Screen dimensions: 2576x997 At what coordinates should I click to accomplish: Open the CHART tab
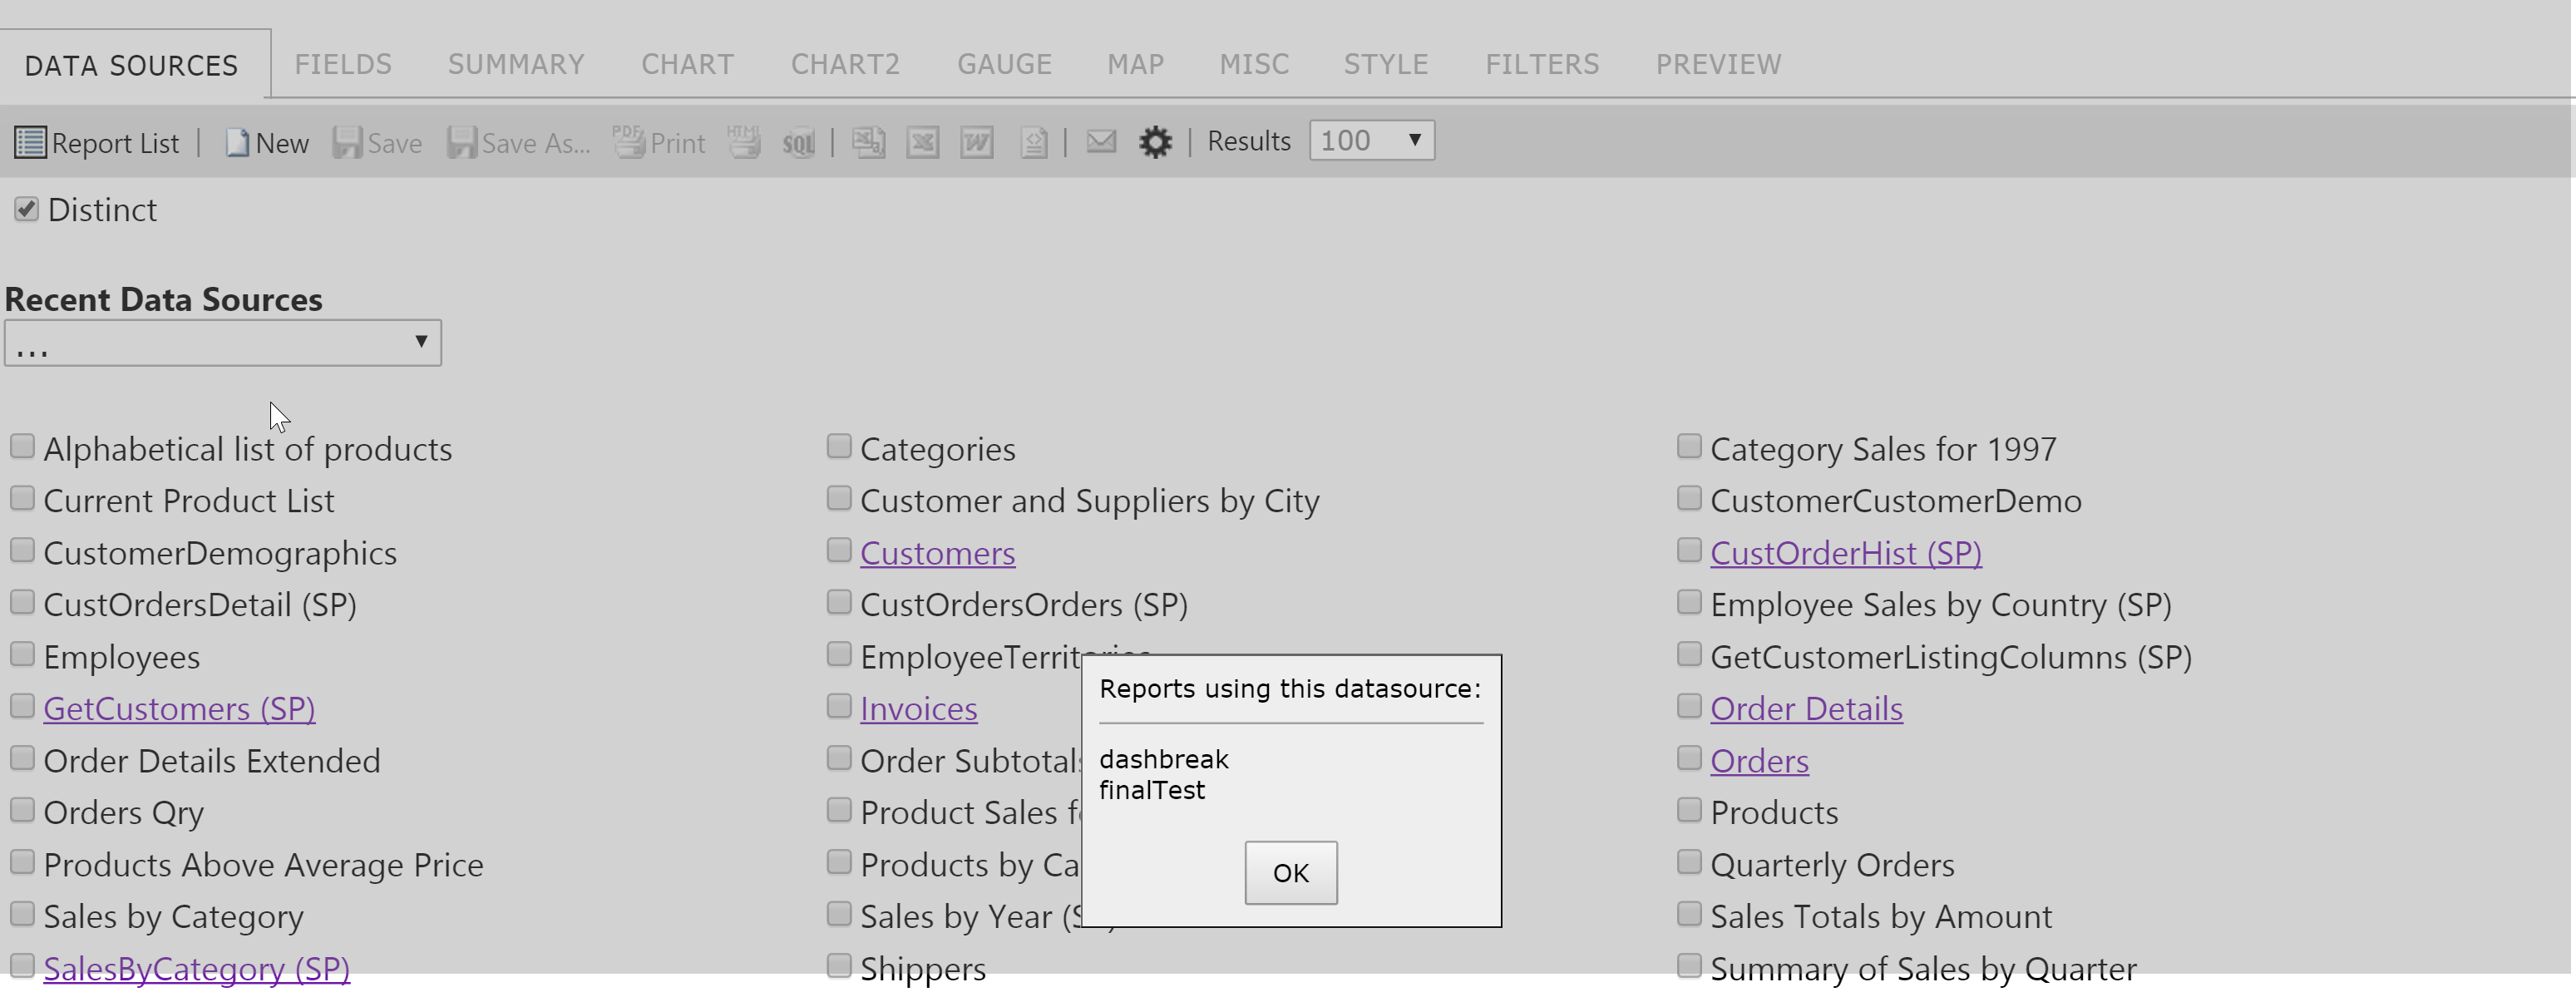pyautogui.click(x=687, y=65)
